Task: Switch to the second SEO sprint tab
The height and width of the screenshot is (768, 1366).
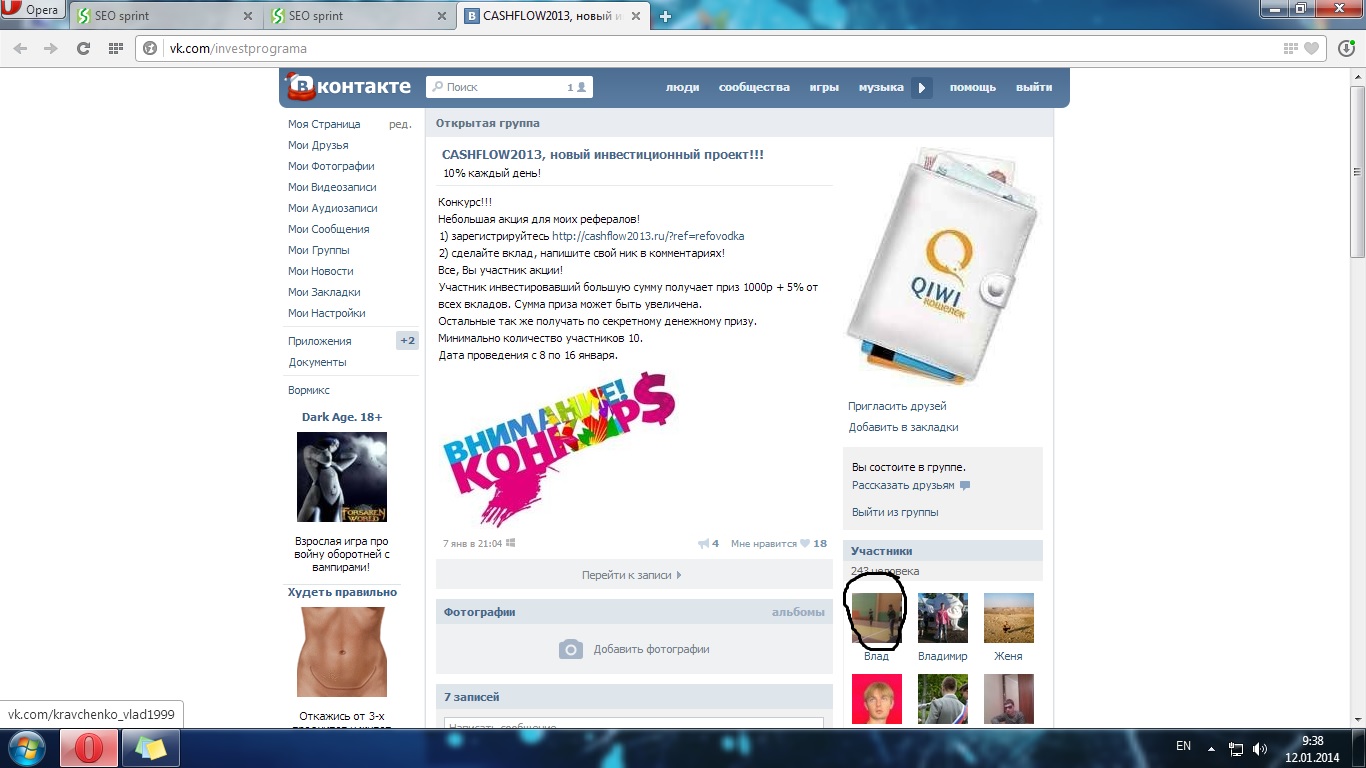Action: click(x=361, y=16)
